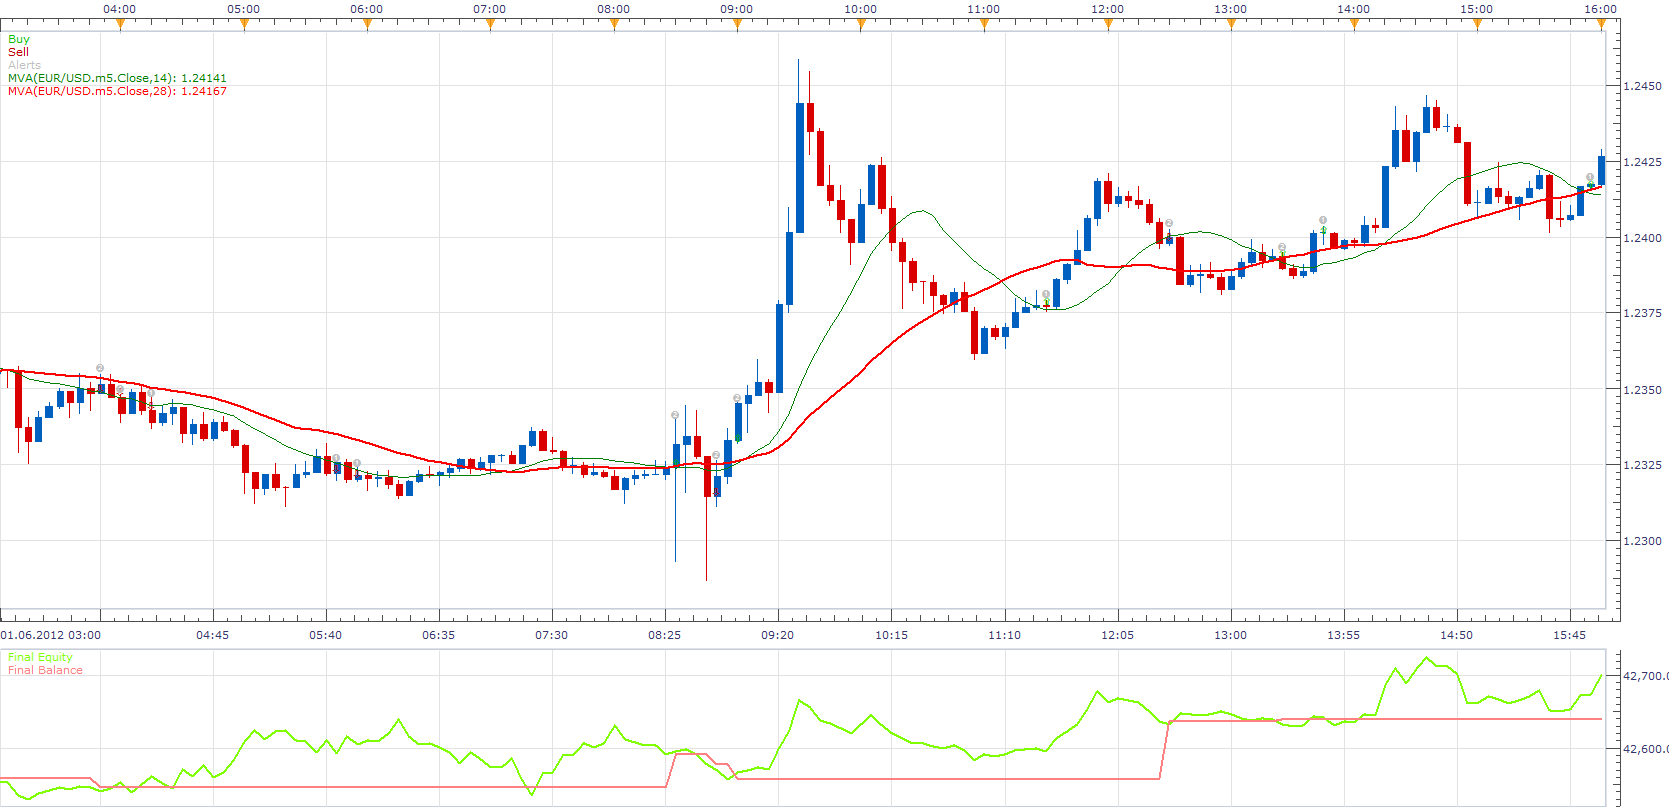Click the Final Equity legend label

(x=40, y=657)
